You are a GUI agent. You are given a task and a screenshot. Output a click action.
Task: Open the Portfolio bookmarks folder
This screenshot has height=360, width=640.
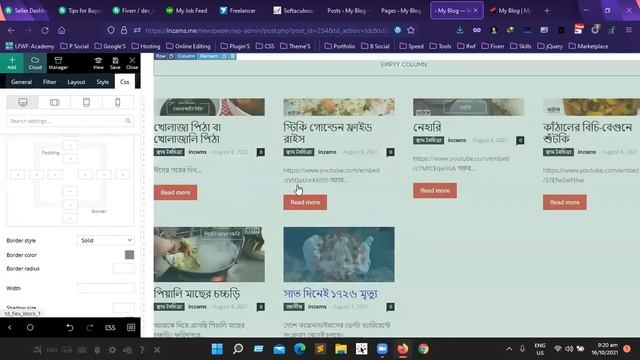(340, 46)
